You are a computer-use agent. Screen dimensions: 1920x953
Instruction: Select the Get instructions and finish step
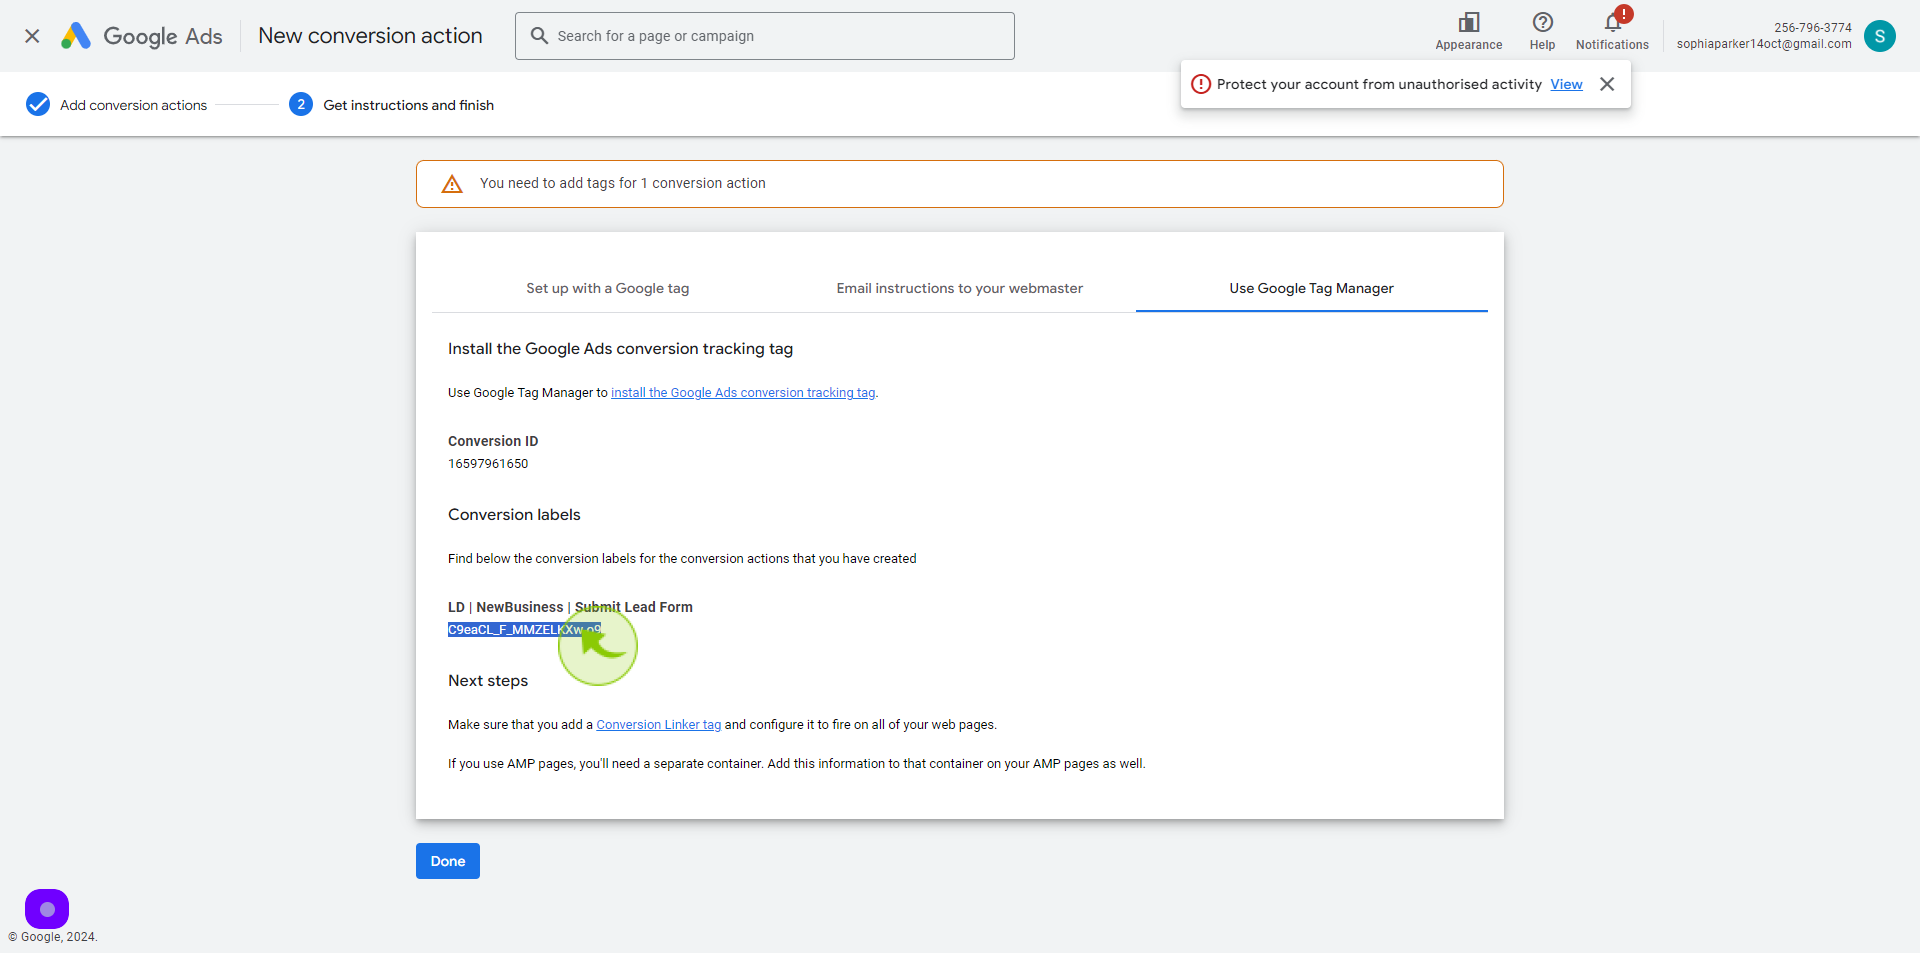[x=408, y=105]
